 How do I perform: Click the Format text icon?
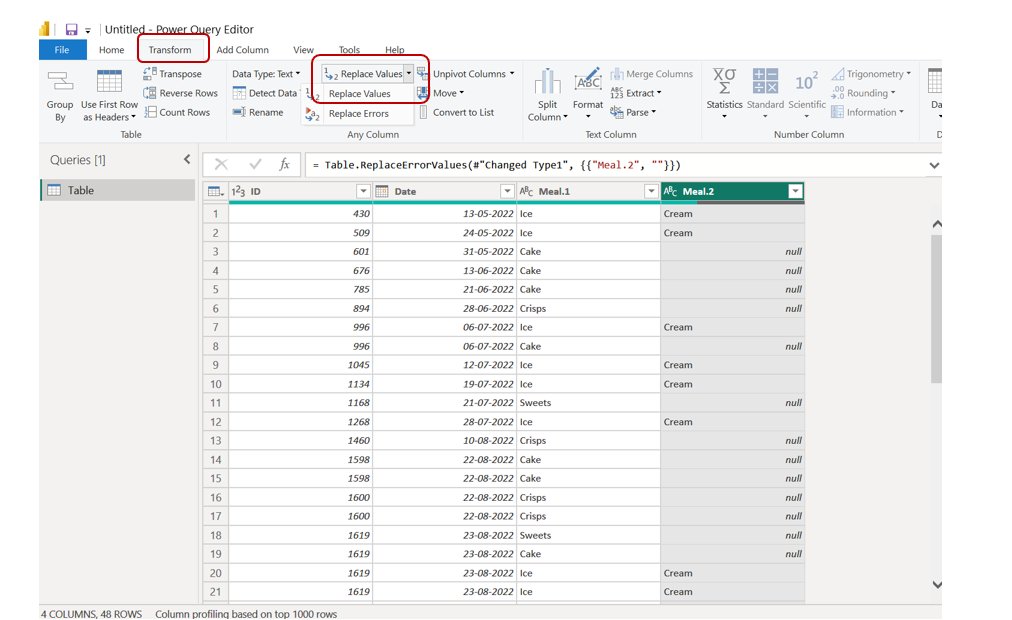pos(588,80)
